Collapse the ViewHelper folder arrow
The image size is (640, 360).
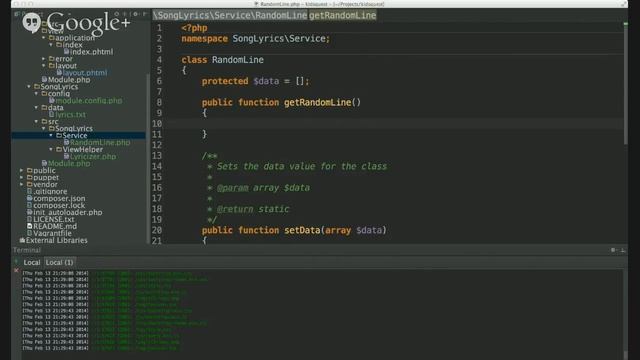[51, 149]
